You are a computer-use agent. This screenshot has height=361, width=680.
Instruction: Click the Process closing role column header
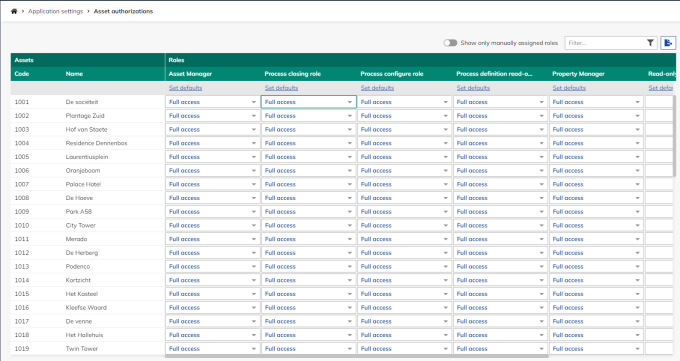pyautogui.click(x=293, y=74)
